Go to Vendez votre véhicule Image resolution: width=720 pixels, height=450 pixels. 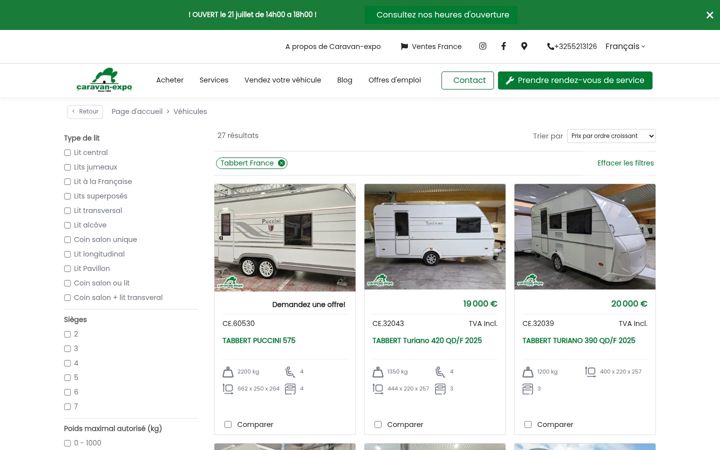coord(282,80)
